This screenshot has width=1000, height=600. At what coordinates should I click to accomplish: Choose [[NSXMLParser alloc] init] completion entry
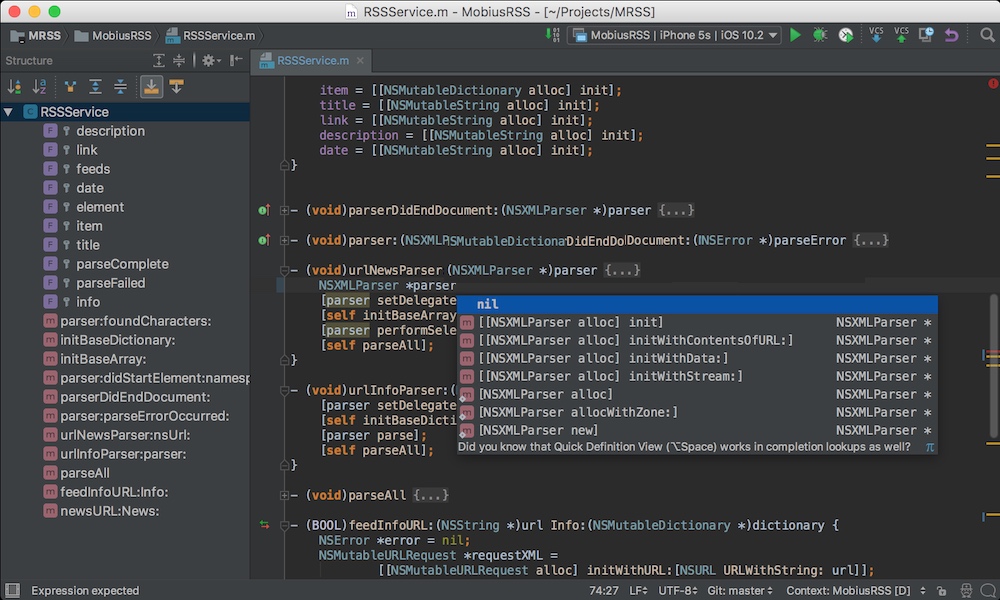click(697, 323)
